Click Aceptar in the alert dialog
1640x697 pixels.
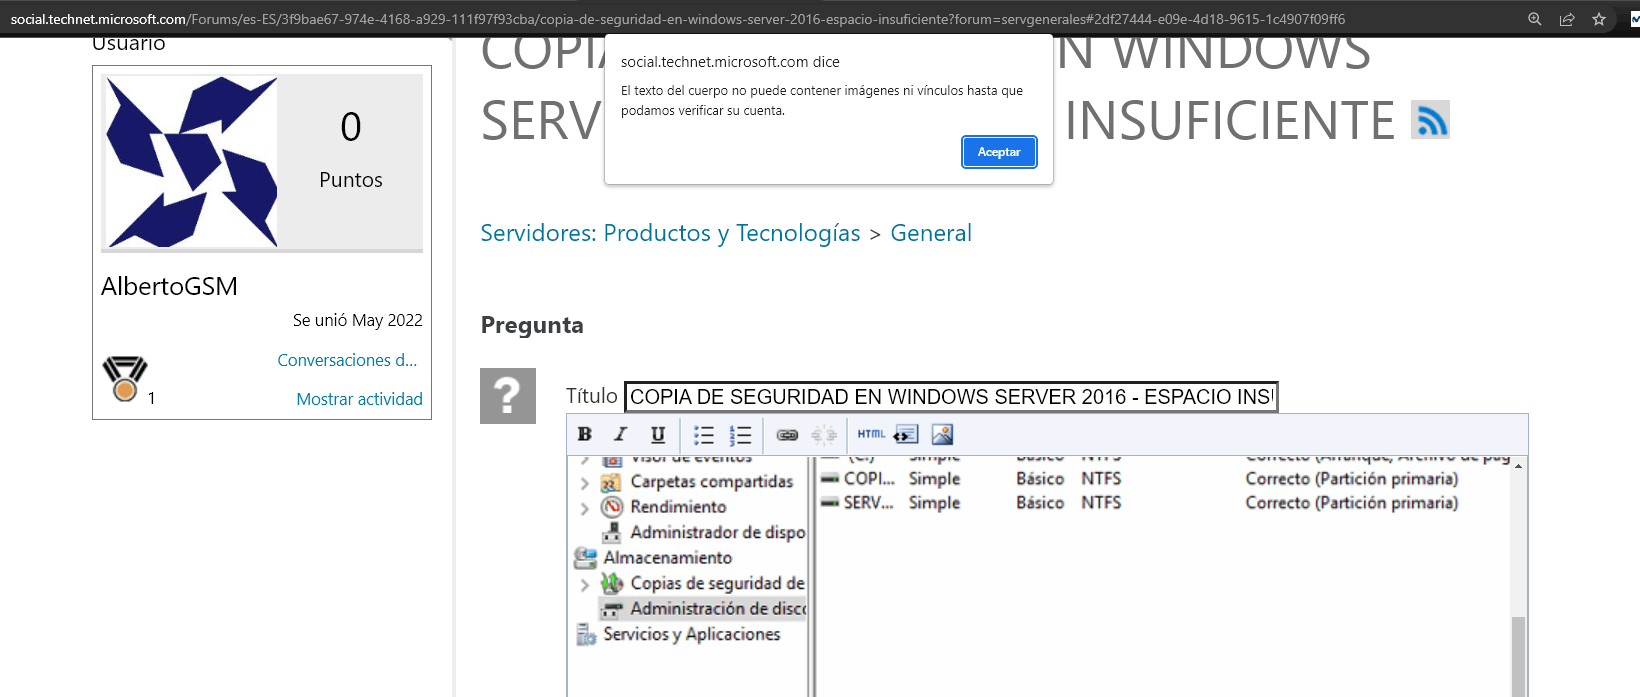[x=999, y=152]
